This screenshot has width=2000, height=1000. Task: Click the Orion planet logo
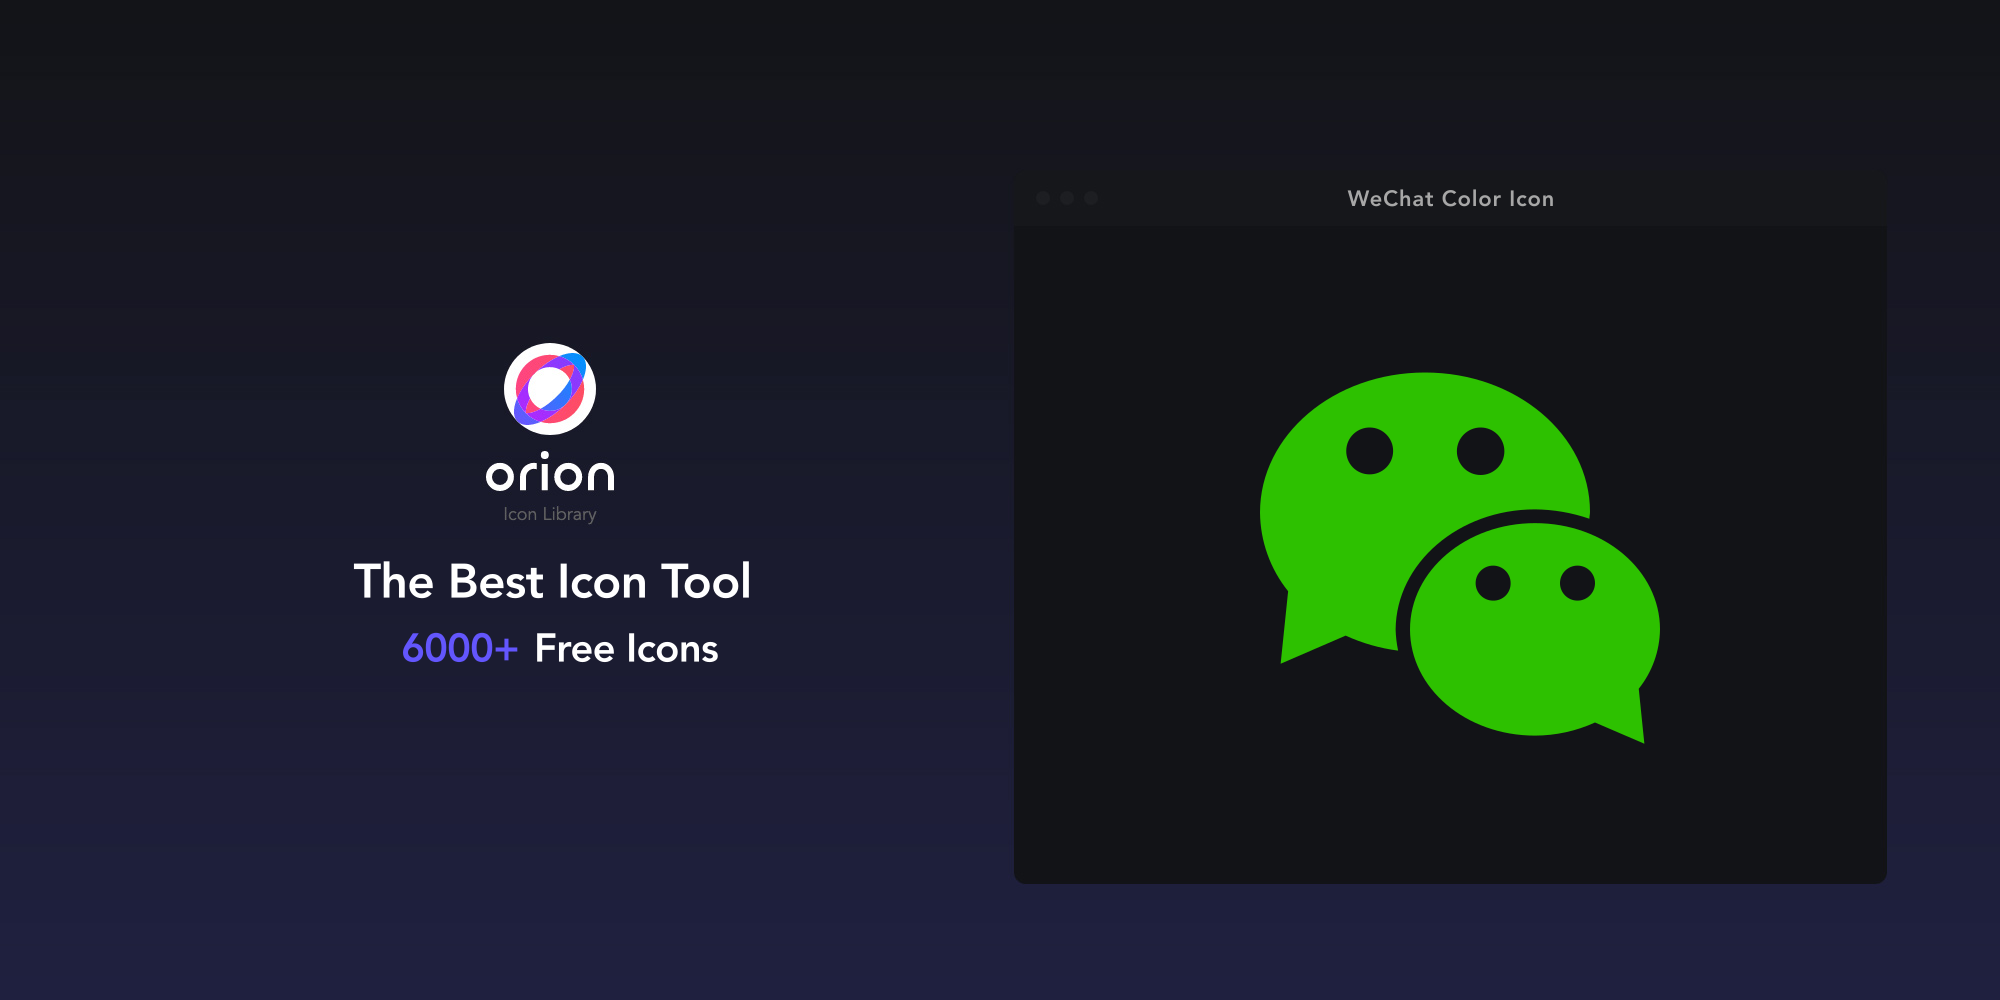pos(550,389)
